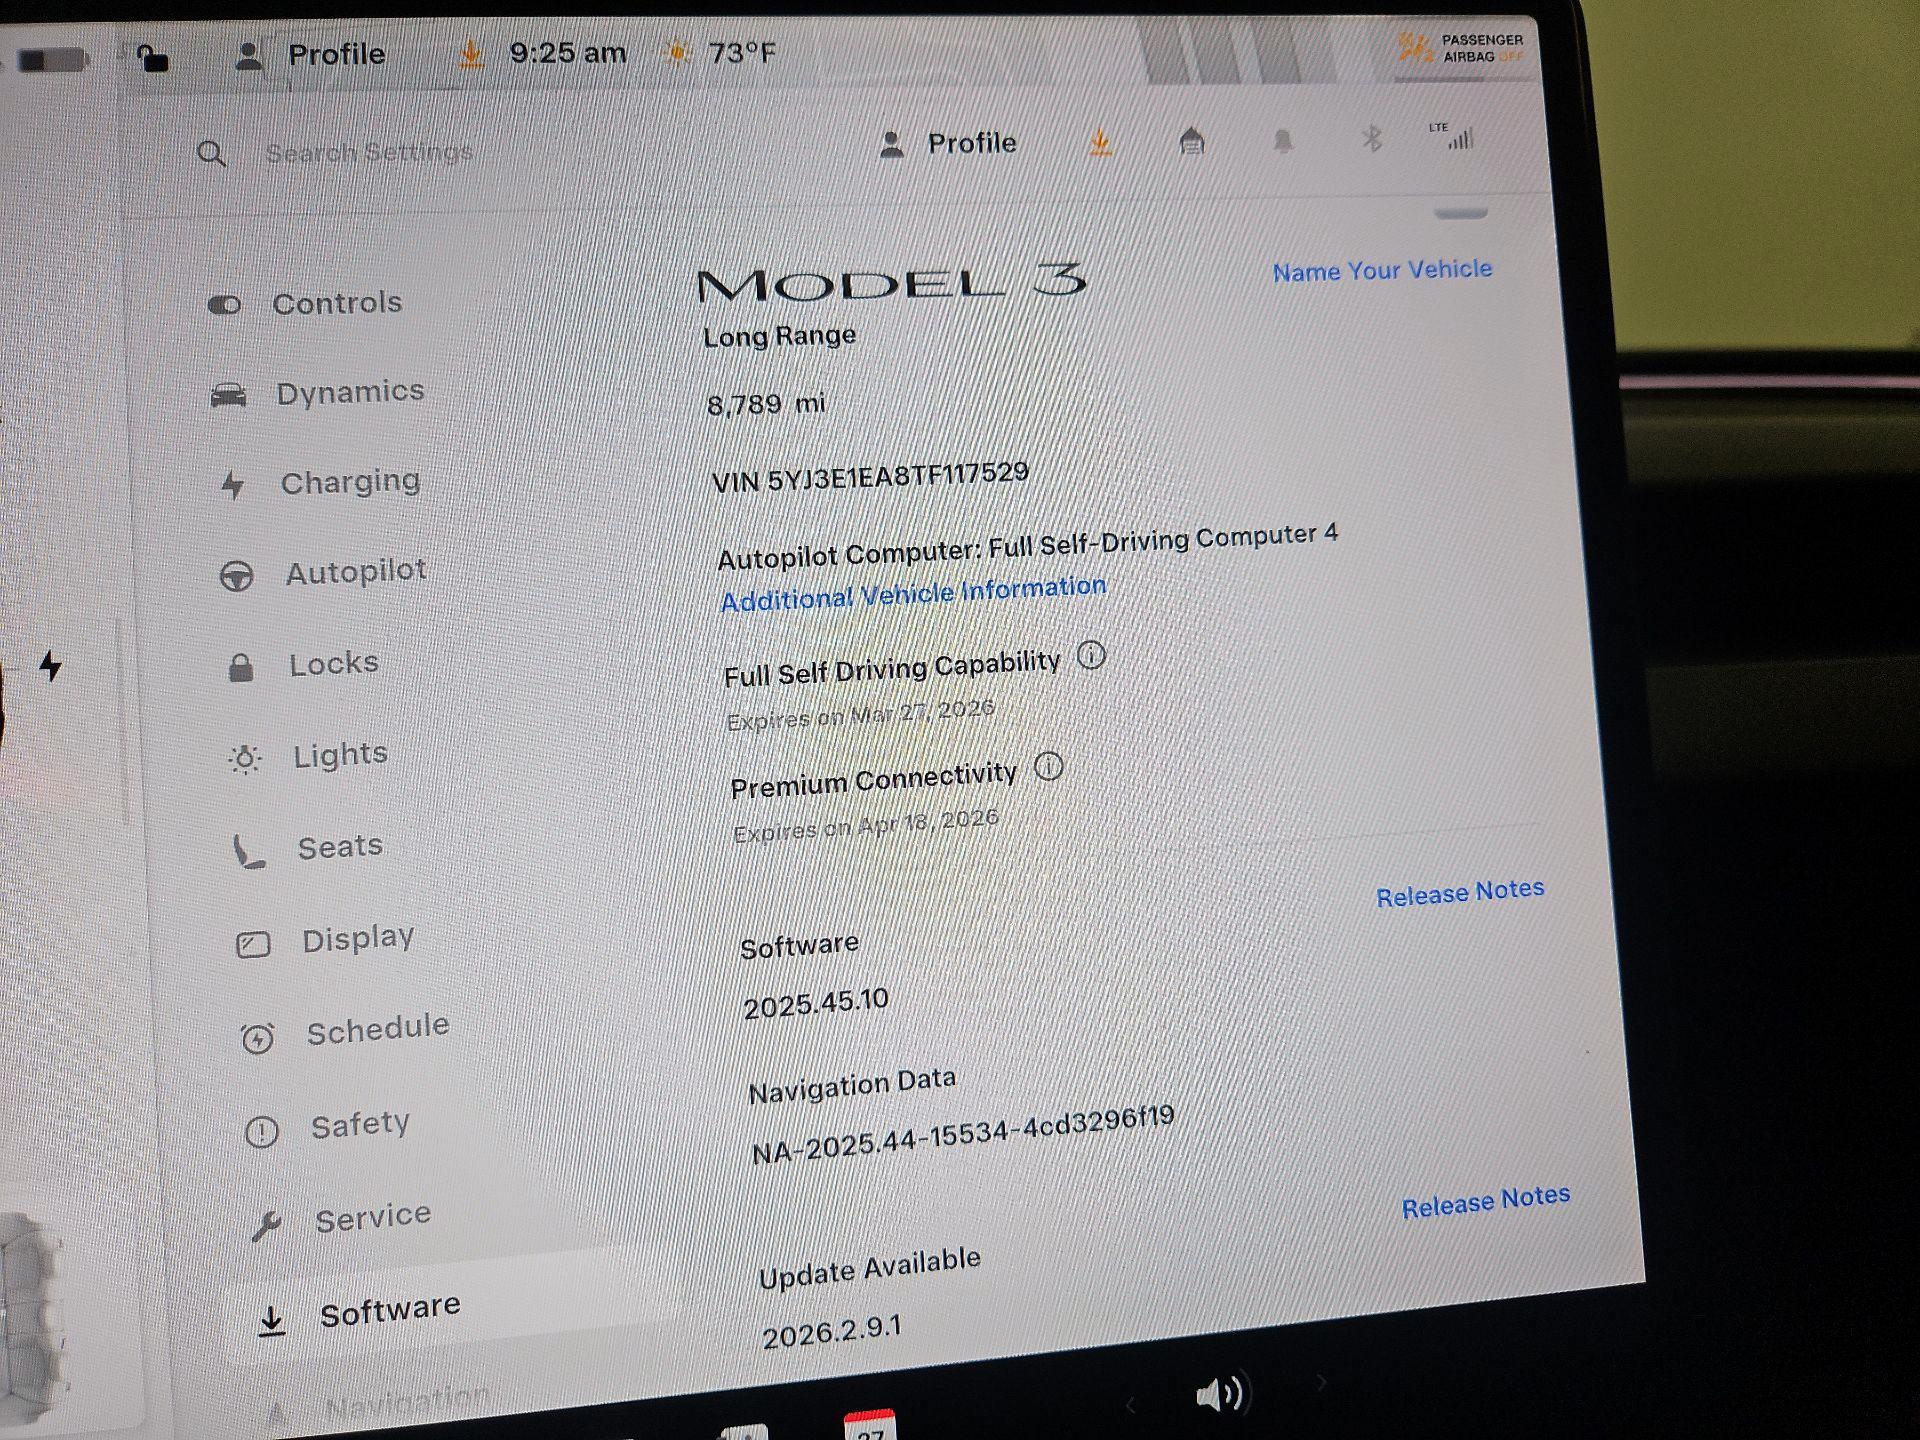Click the Service wrench icon
Image resolution: width=1920 pixels, height=1440 pixels.
click(266, 1225)
